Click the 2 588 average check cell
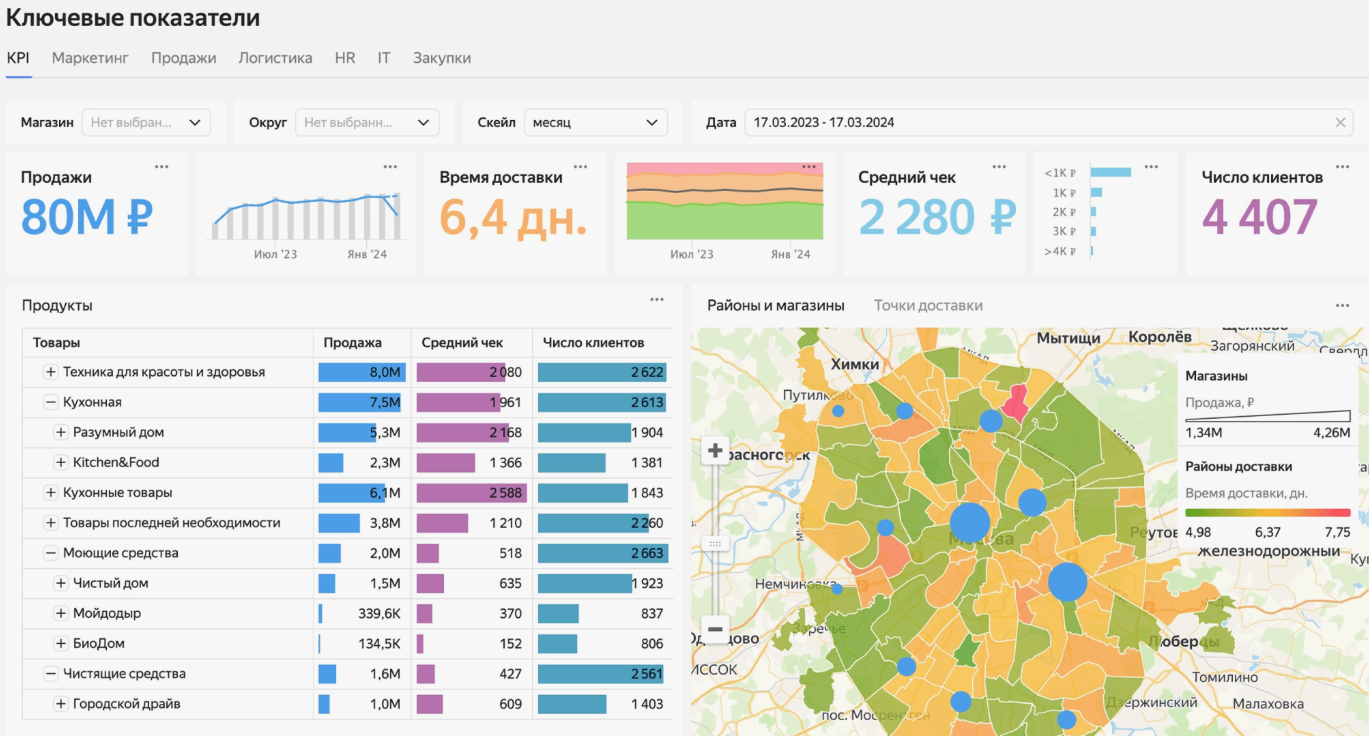Image resolution: width=1369 pixels, height=736 pixels. click(x=472, y=493)
